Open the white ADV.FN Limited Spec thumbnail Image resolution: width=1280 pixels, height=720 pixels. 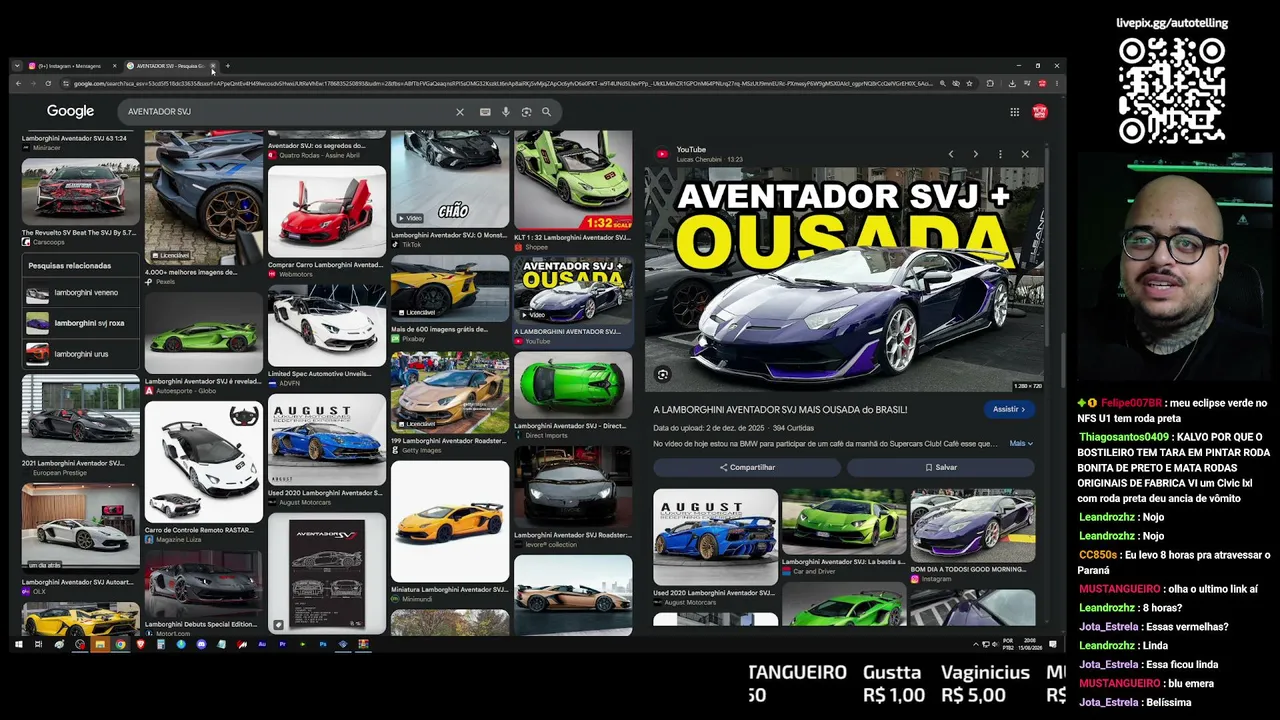point(326,326)
